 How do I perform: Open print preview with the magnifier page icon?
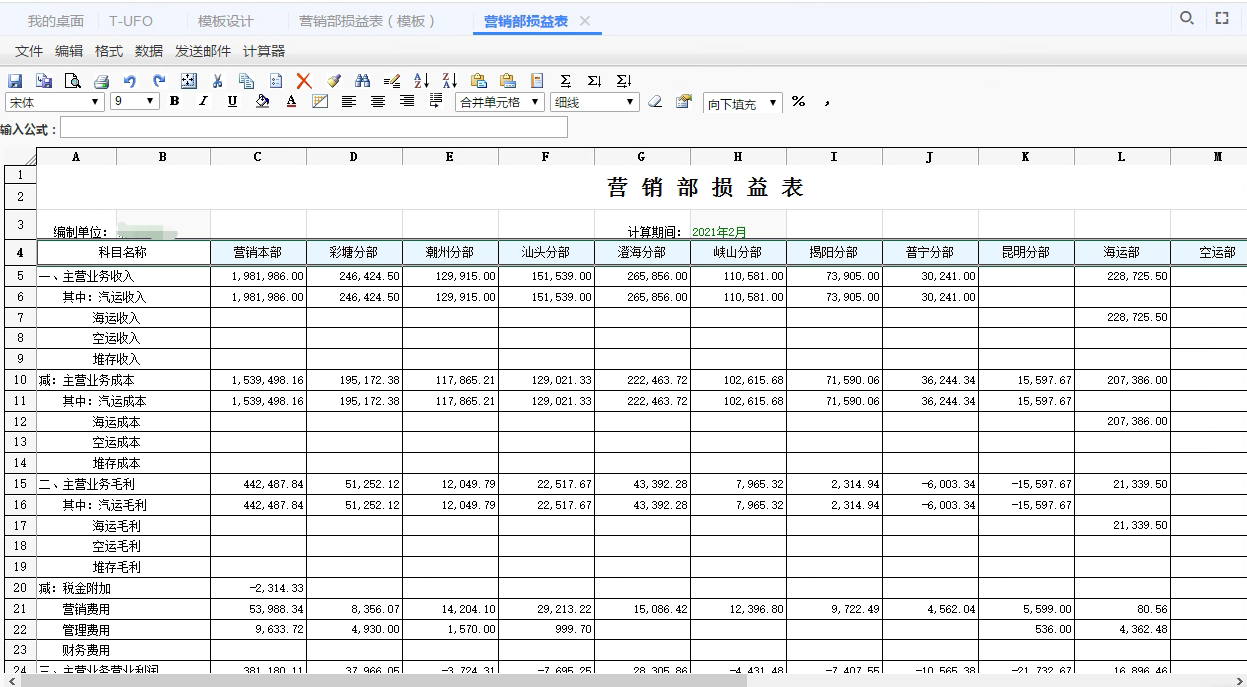pos(73,81)
